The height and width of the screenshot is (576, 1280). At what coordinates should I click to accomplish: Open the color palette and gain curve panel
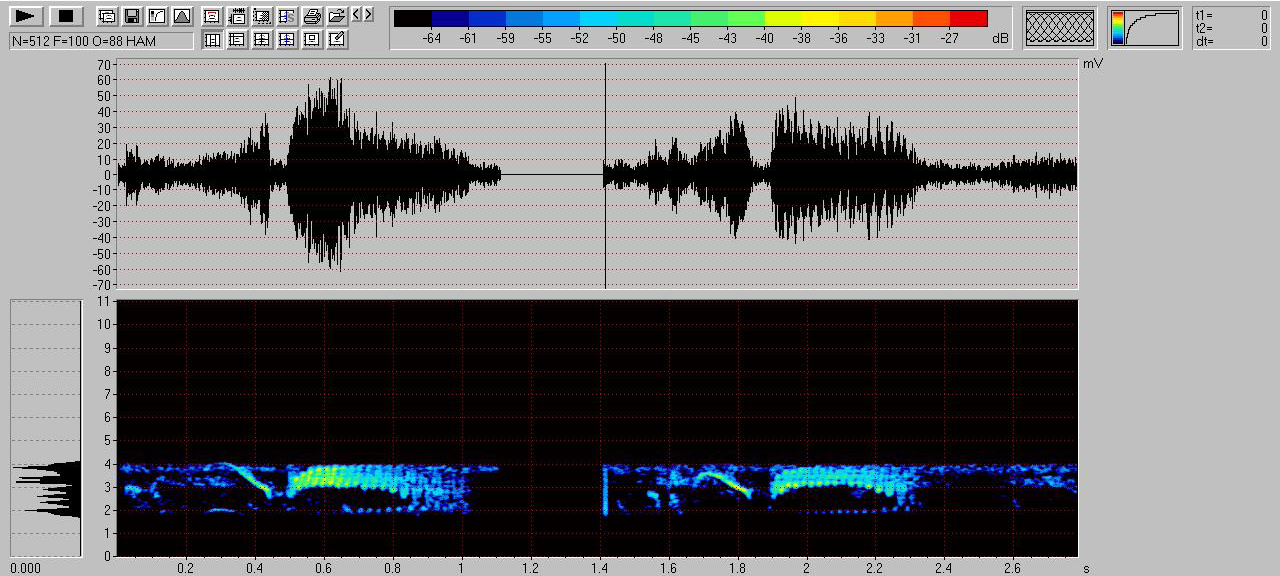click(1144, 28)
